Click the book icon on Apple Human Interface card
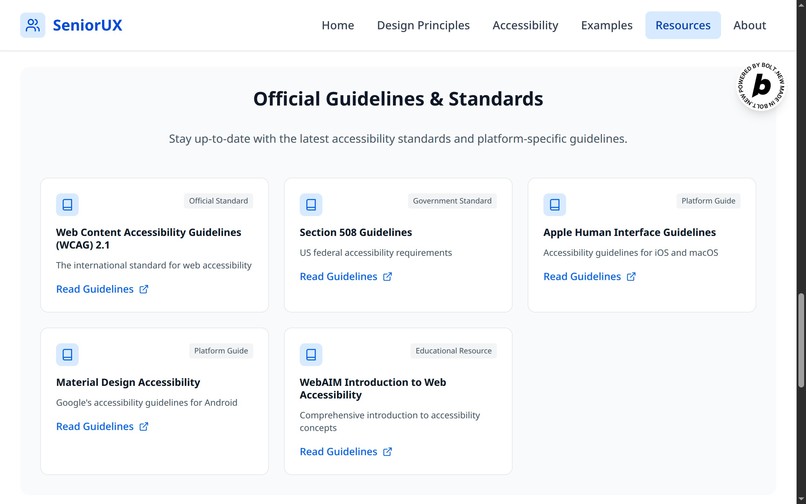Viewport: 806px width, 504px height. coord(555,205)
